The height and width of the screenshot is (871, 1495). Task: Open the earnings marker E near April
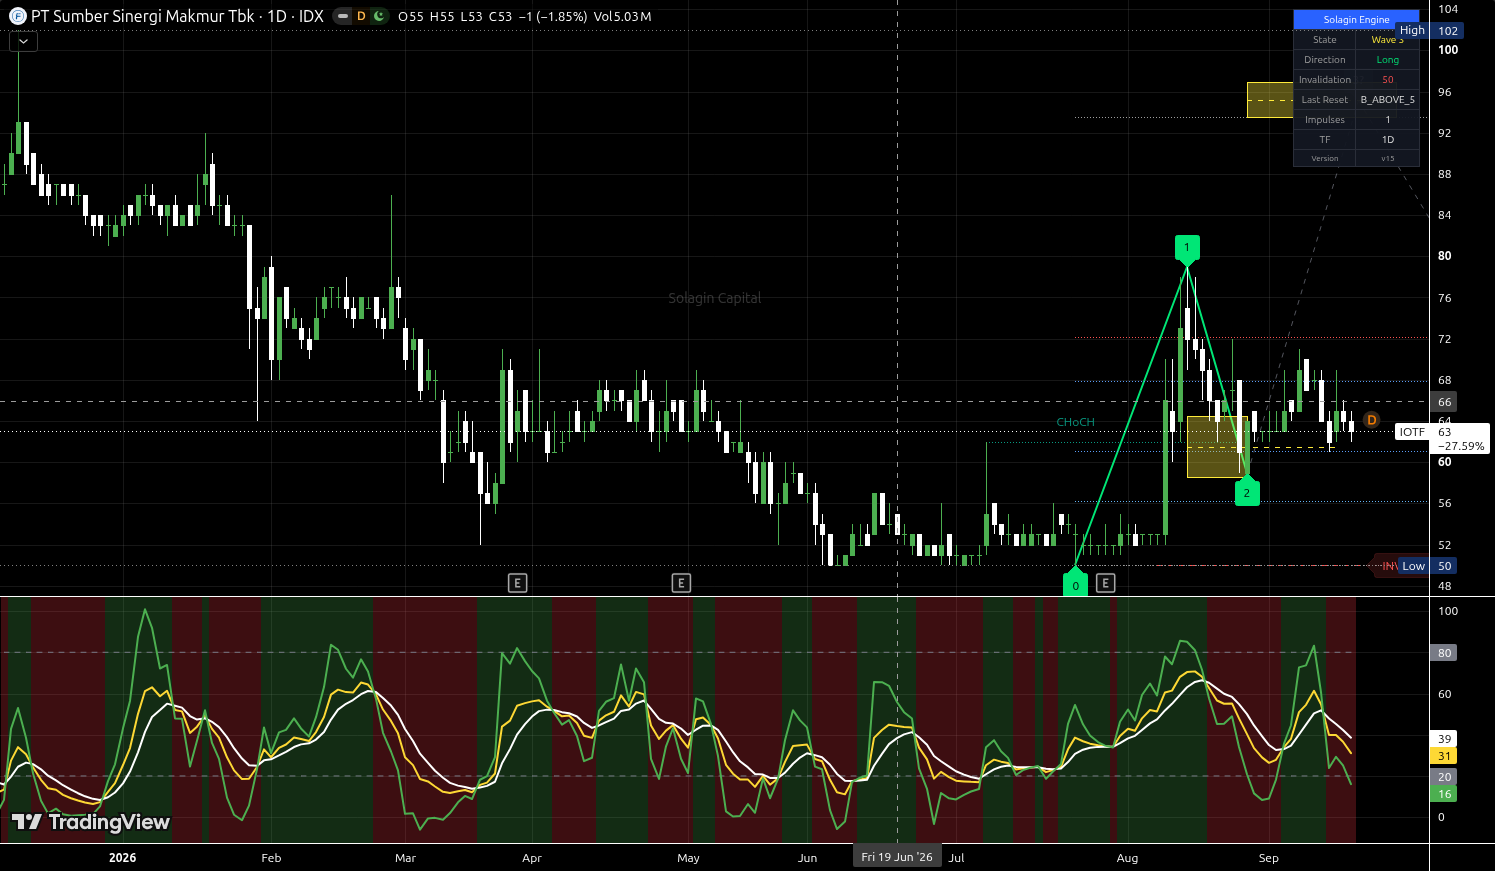(517, 583)
